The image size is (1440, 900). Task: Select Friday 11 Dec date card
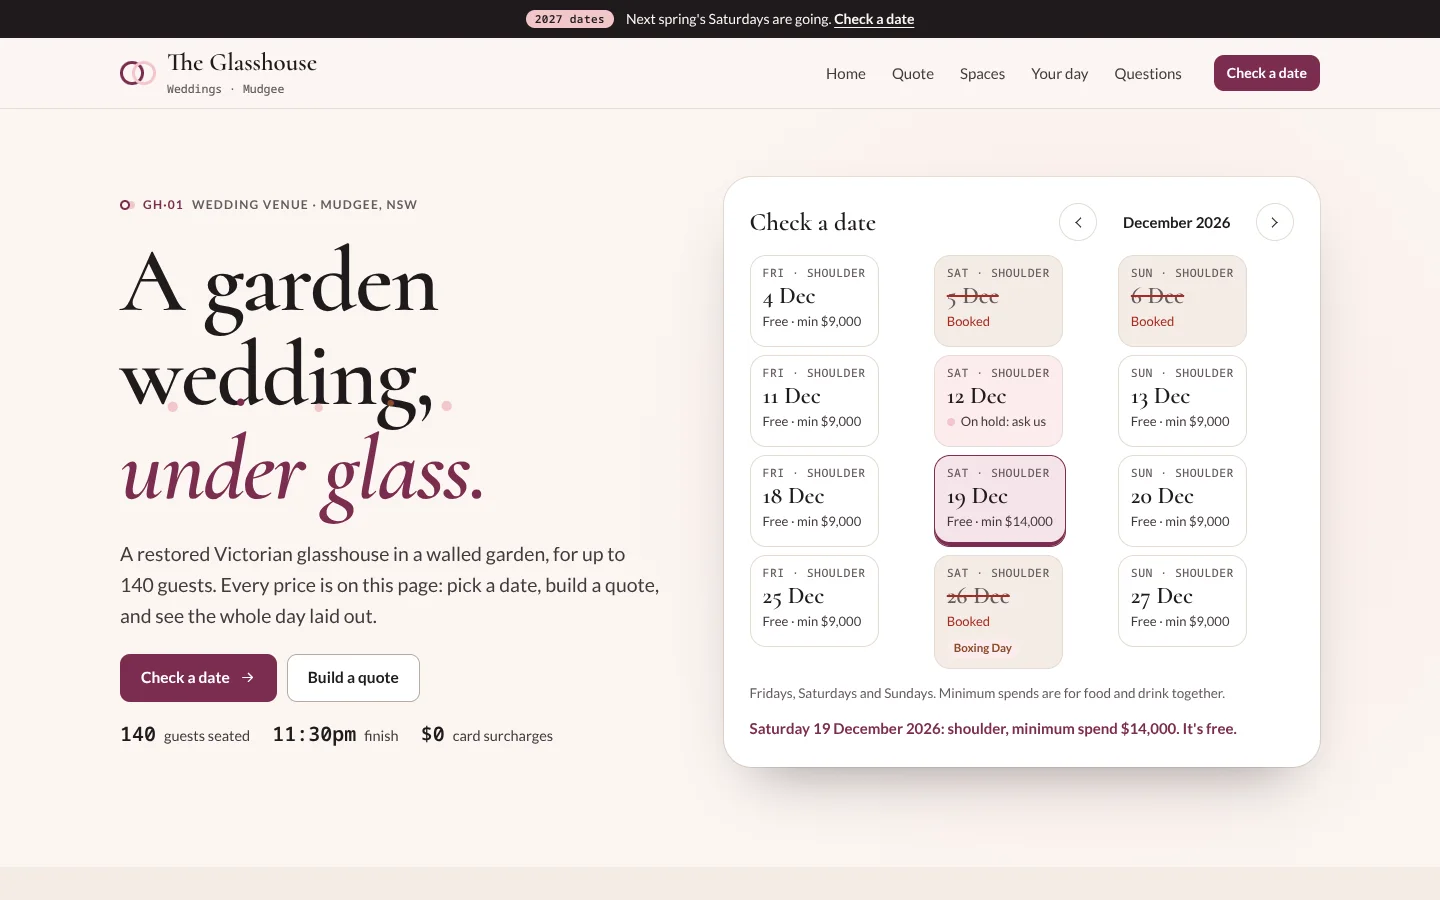click(814, 401)
